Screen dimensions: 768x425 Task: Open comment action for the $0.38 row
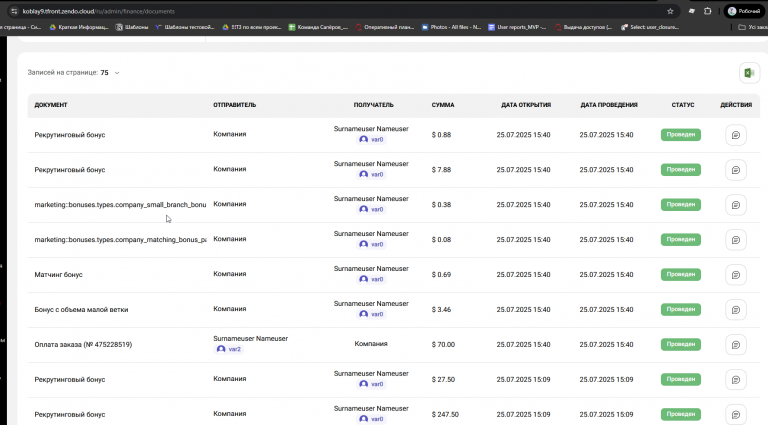tap(736, 205)
